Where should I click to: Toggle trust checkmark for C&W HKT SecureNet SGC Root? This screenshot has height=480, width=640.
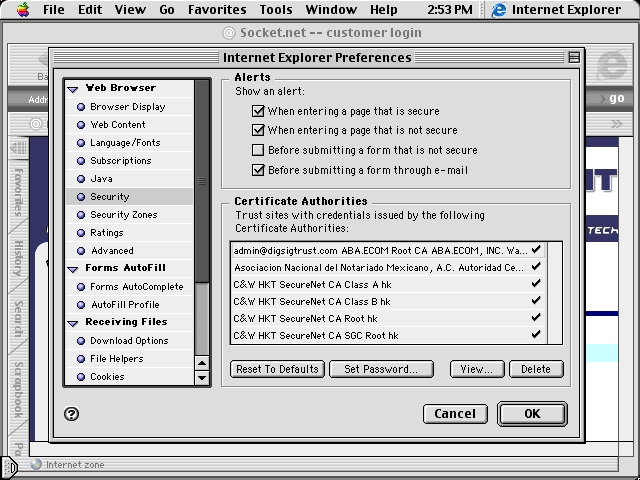click(x=536, y=334)
